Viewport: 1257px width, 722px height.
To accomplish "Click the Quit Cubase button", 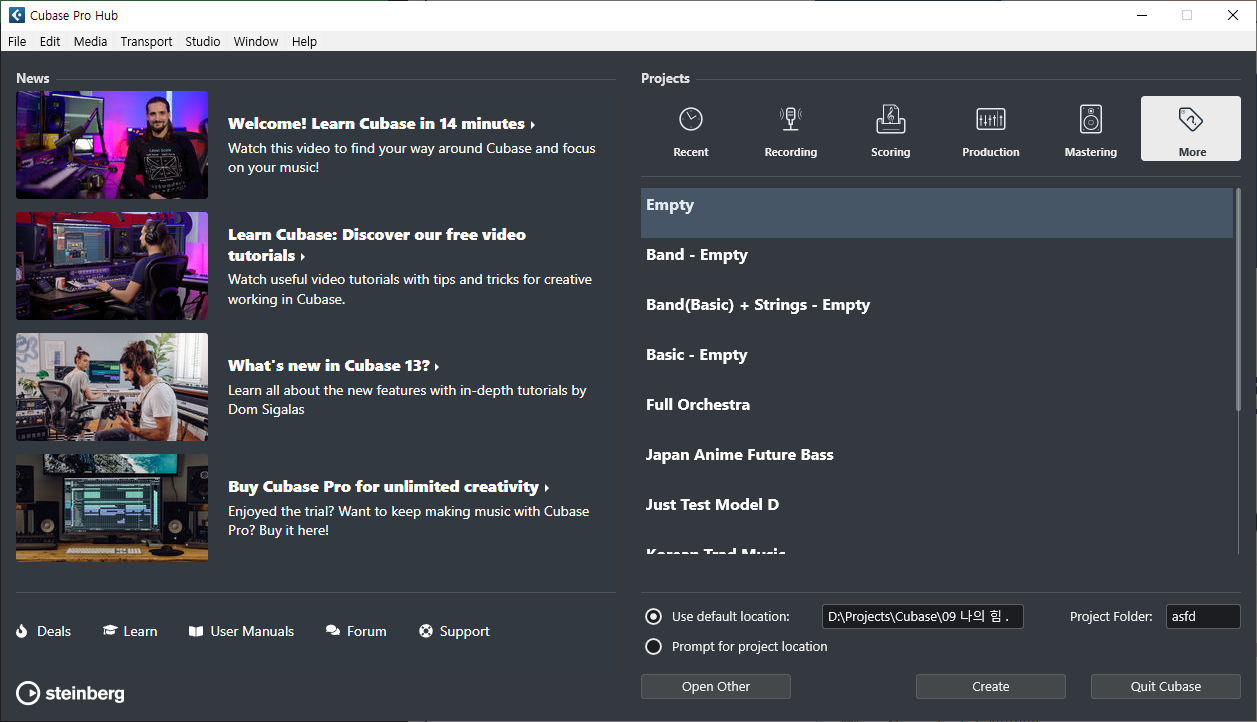I will 1166,686.
